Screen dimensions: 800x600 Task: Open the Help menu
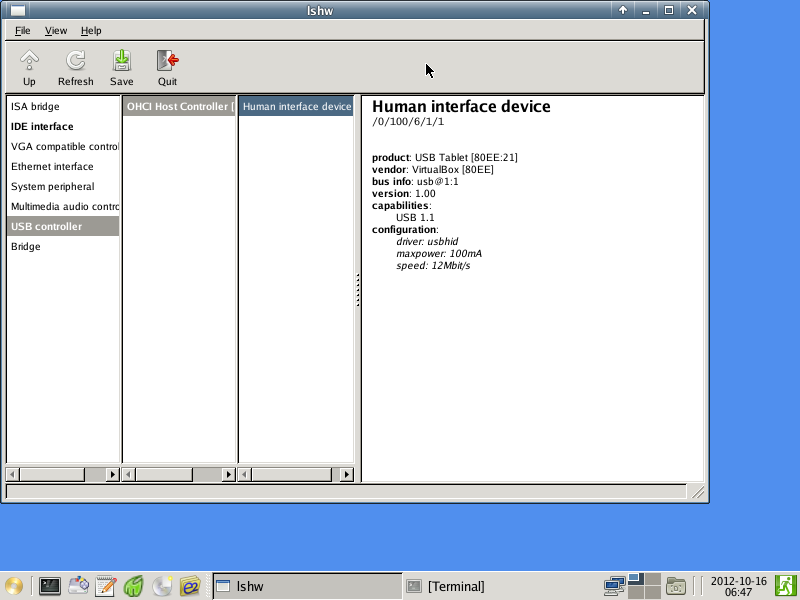pyautogui.click(x=91, y=31)
